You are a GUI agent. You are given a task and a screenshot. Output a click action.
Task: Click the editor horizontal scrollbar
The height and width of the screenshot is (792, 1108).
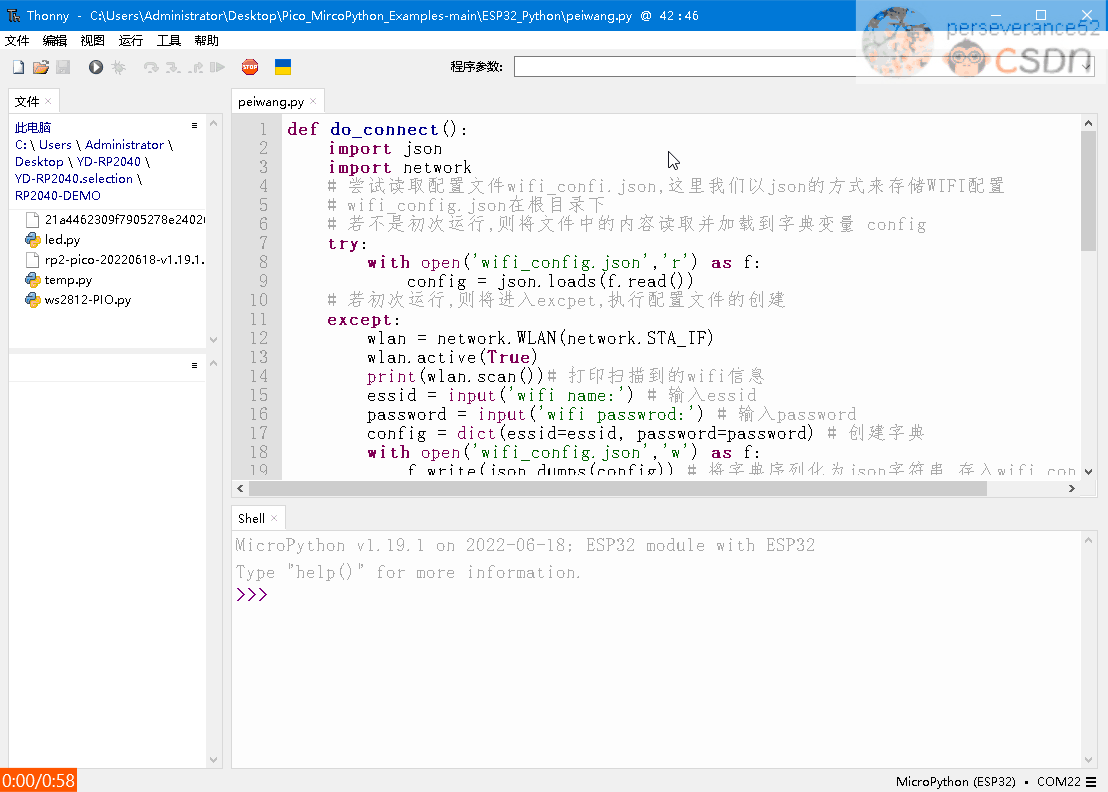(618, 488)
